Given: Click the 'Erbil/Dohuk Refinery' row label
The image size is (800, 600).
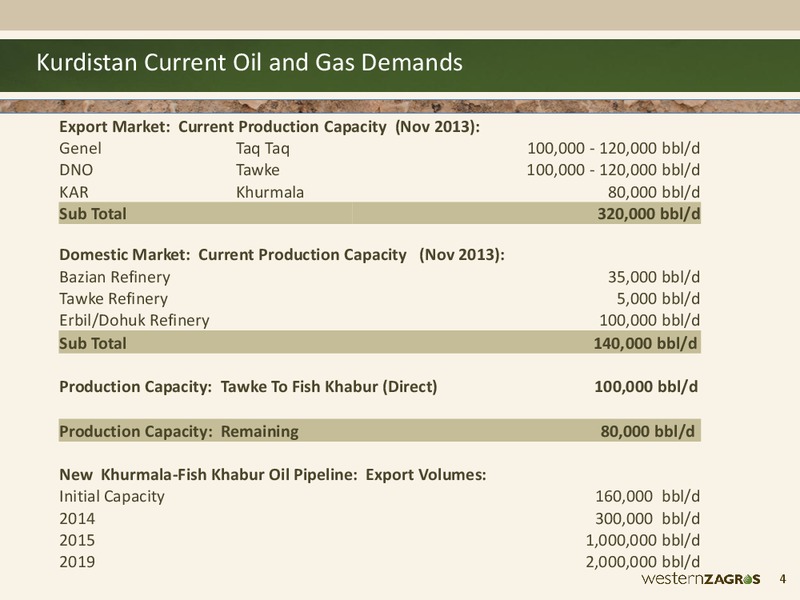Looking at the screenshot, I should [x=134, y=320].
